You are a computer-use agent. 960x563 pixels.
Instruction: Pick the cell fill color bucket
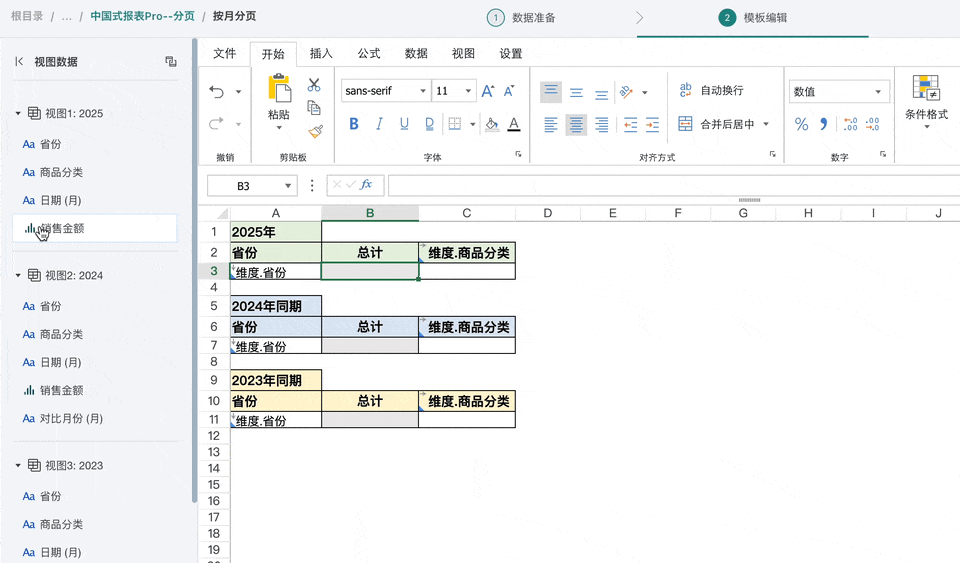click(492, 124)
